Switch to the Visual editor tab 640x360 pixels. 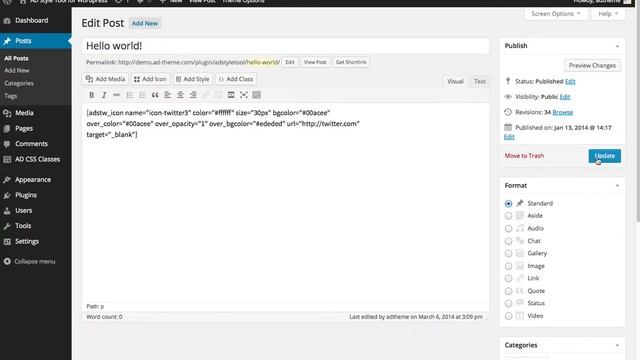pos(455,81)
